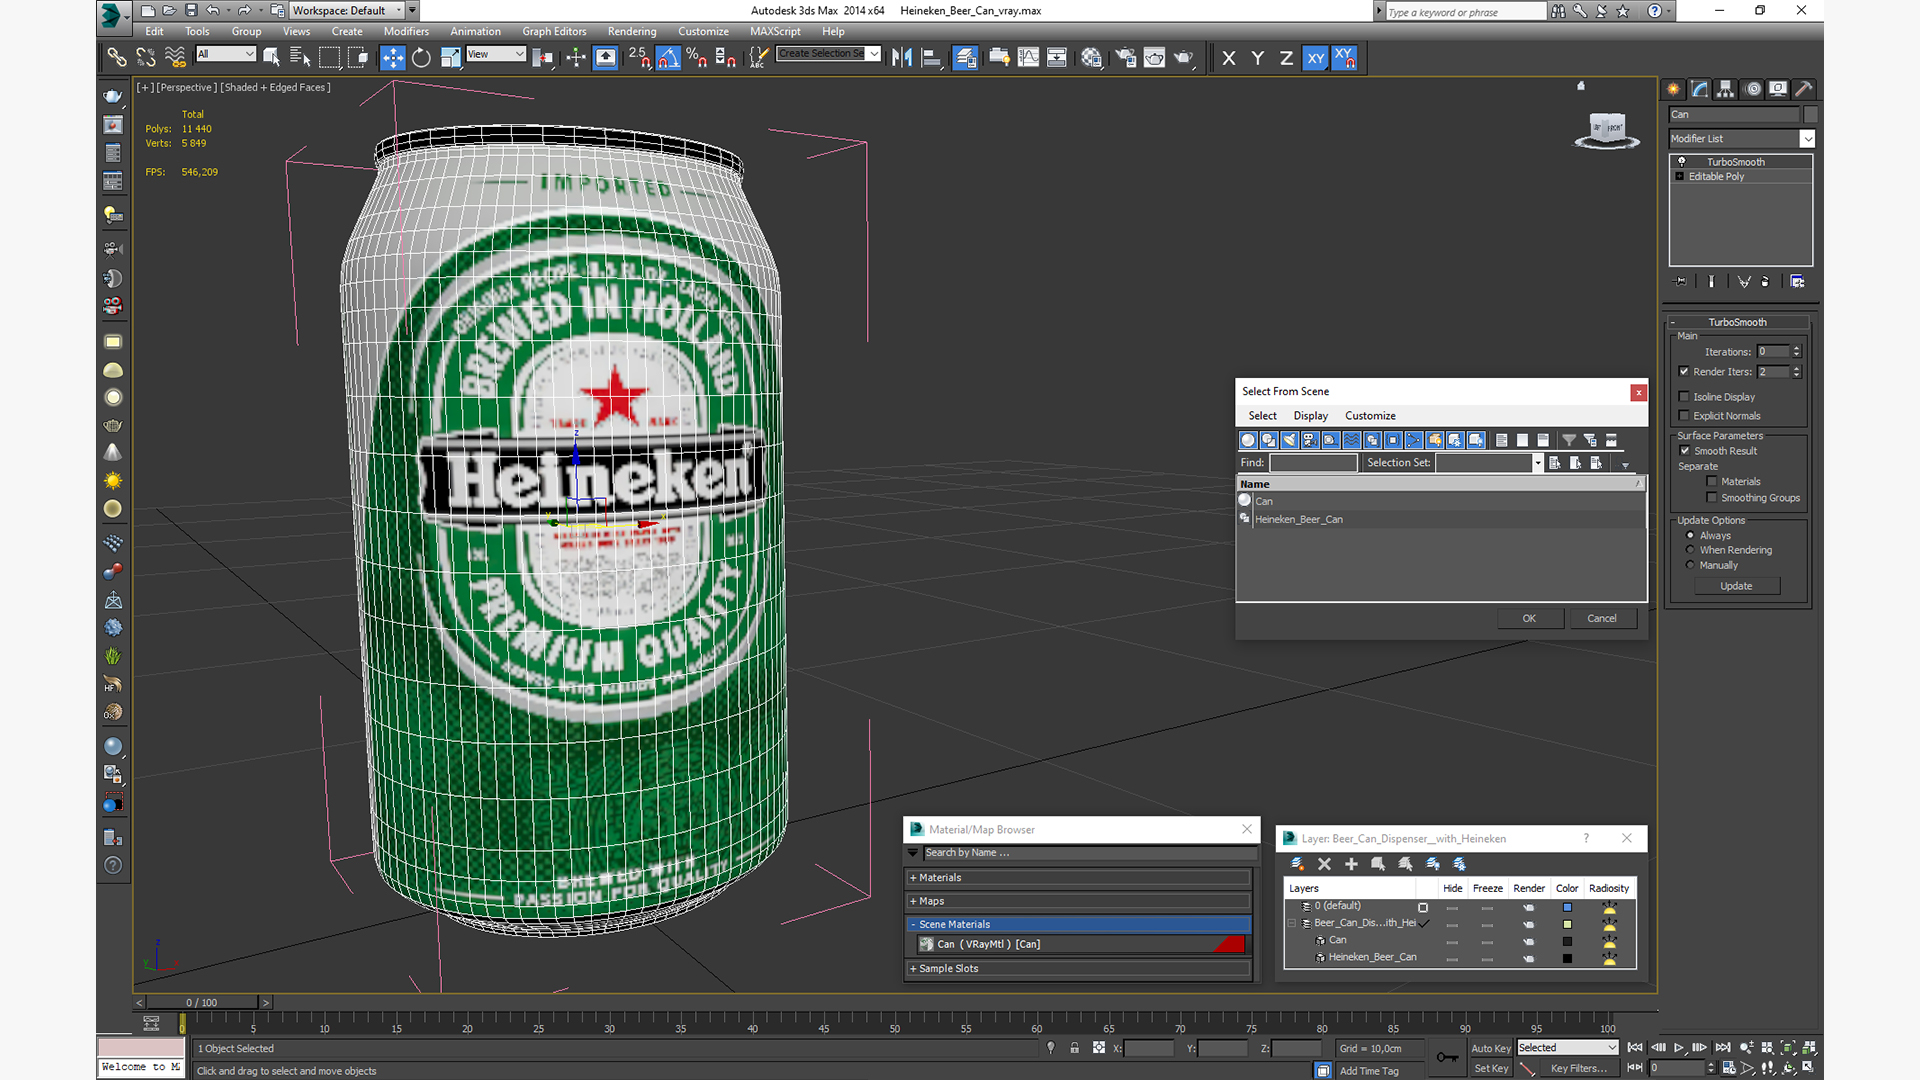Activate the Select and Move tool

pos(392,58)
